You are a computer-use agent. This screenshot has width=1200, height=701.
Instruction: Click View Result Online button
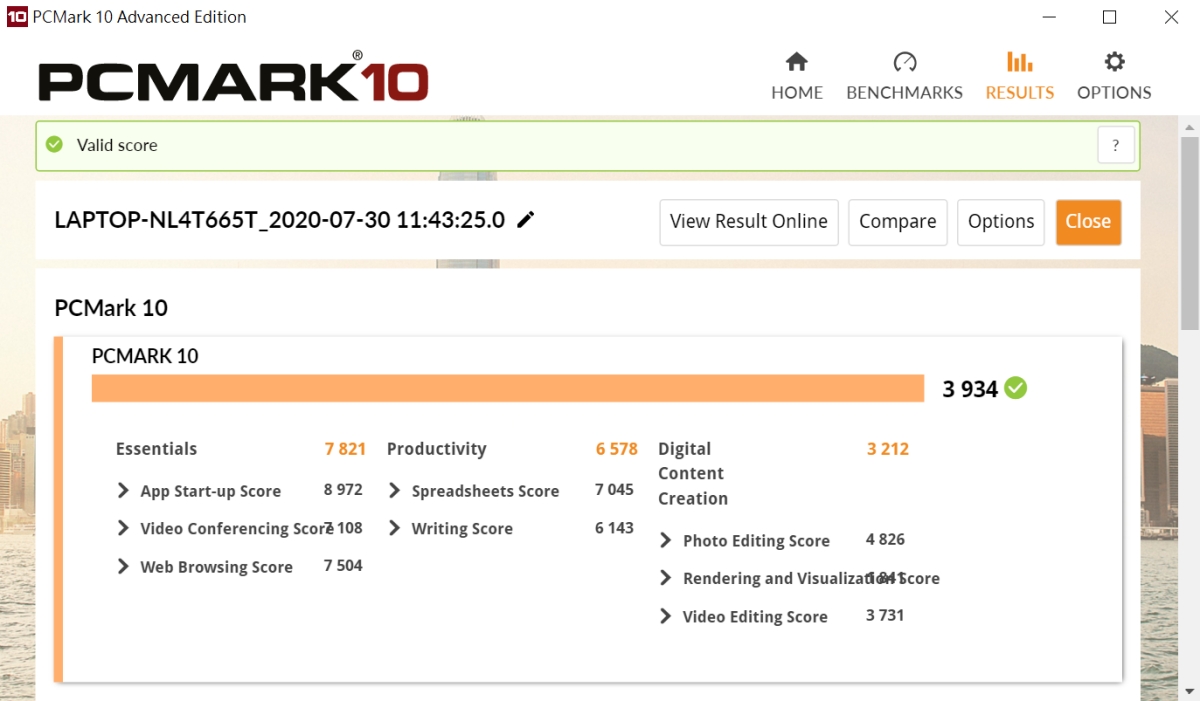748,222
